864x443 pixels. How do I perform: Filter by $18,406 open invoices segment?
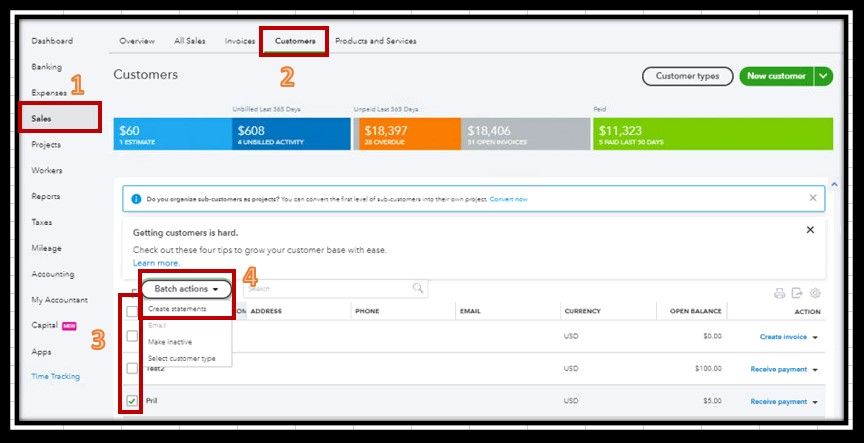(x=525, y=134)
